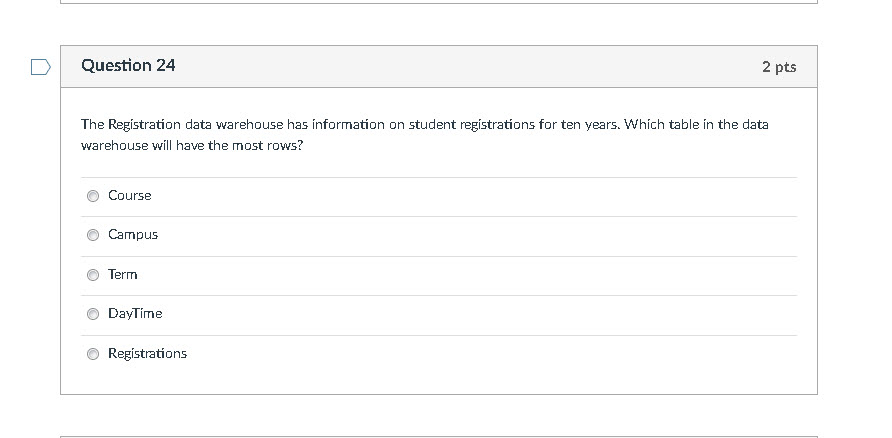Click the 'Question 24' heading
The width and height of the screenshot is (892, 438).
pos(128,66)
